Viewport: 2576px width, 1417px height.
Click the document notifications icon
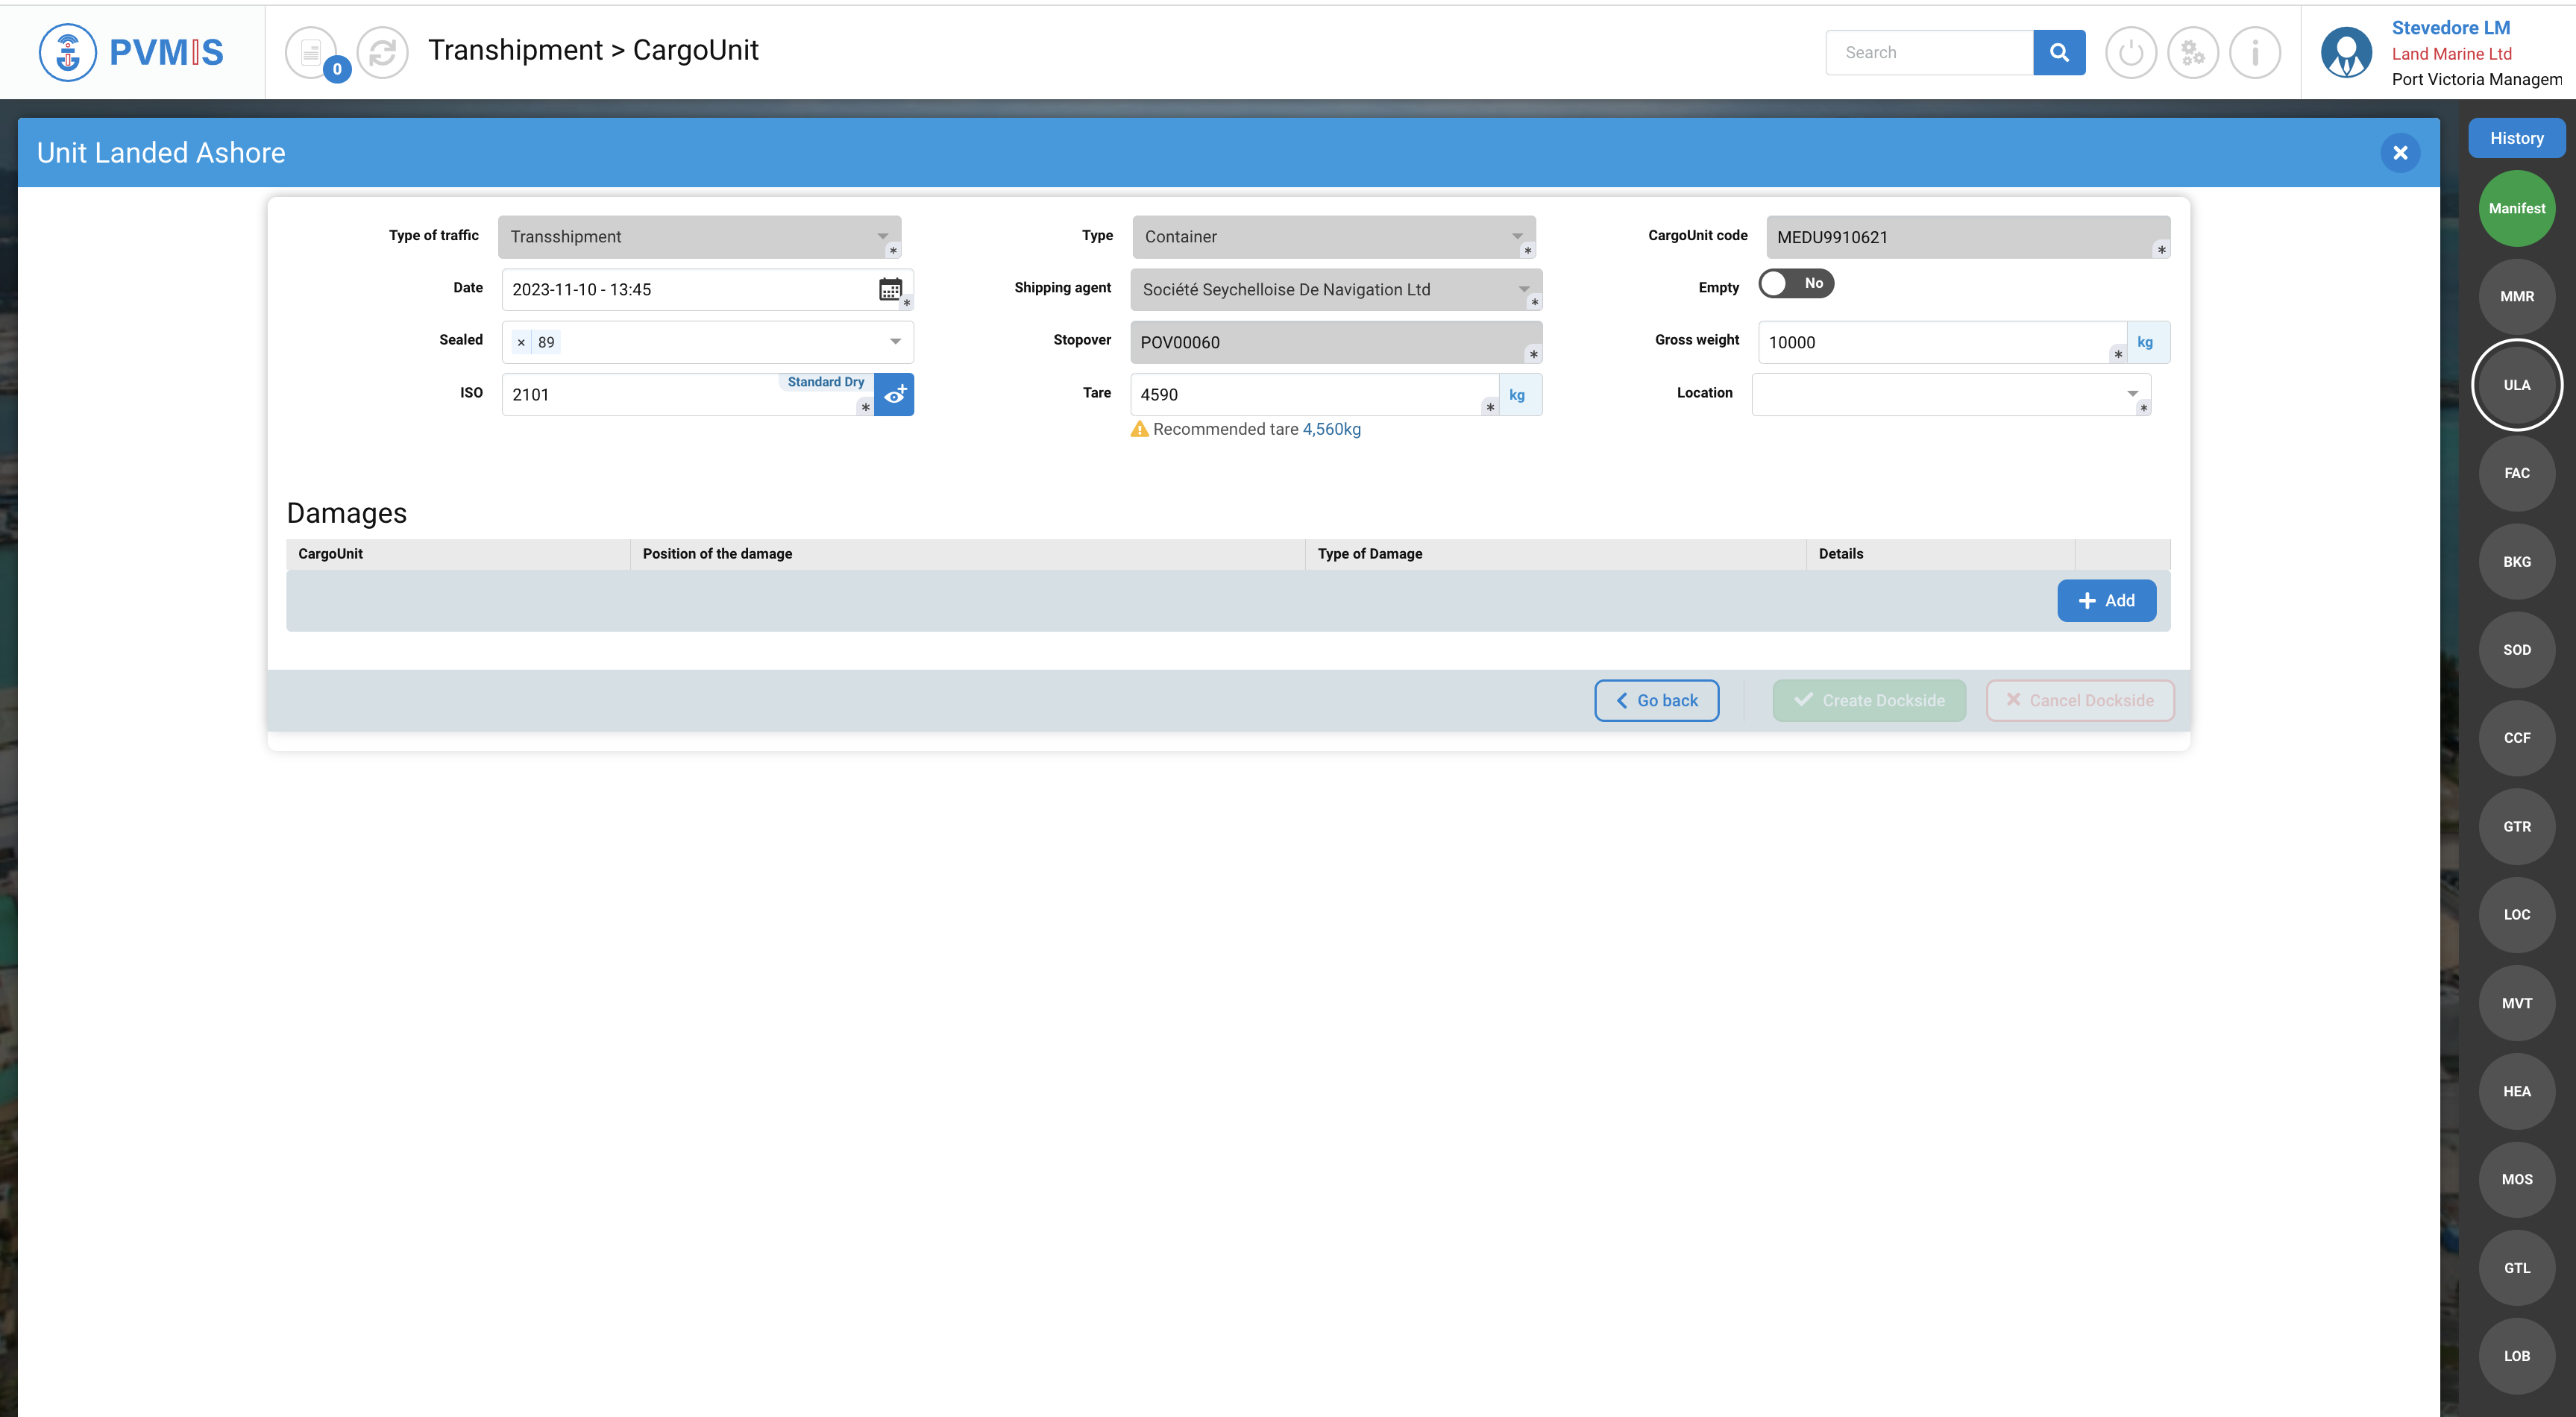tap(311, 52)
